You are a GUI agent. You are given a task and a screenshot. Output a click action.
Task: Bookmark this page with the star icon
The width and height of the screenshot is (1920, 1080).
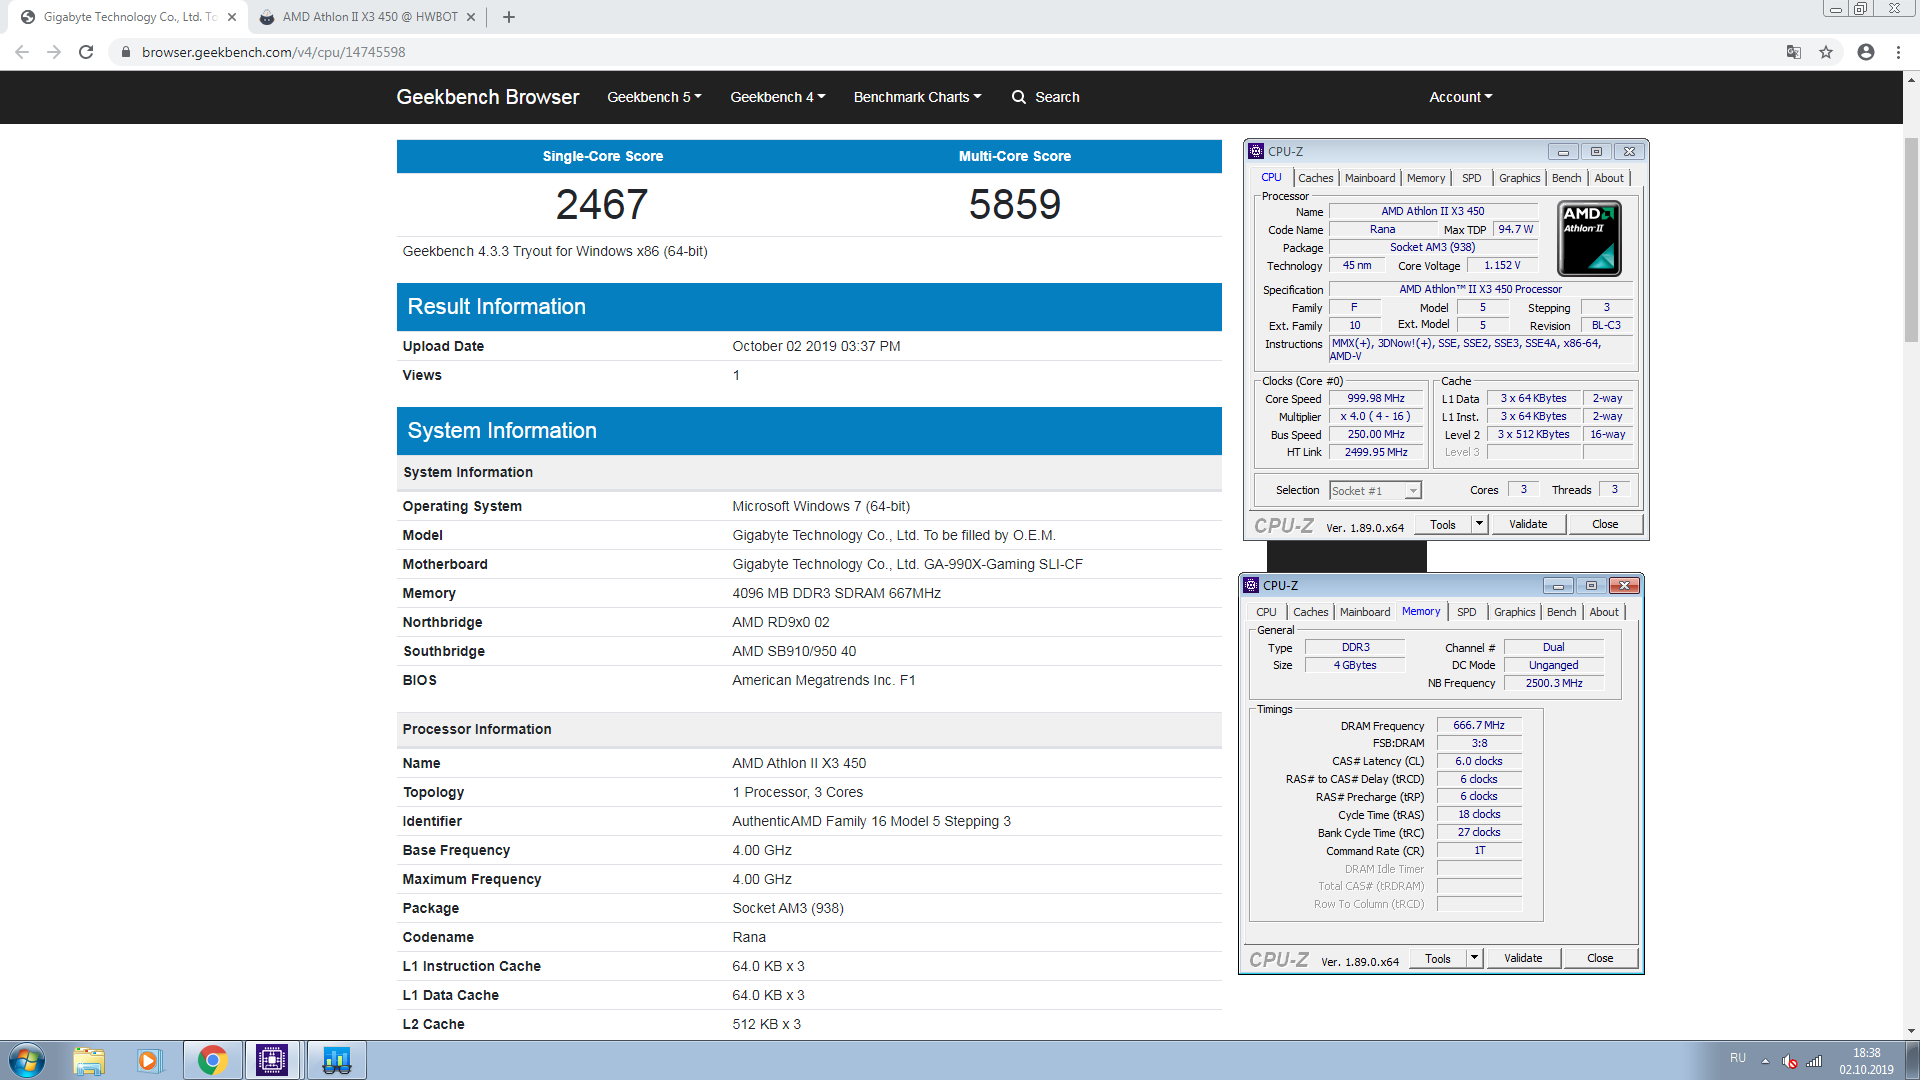coord(1826,52)
